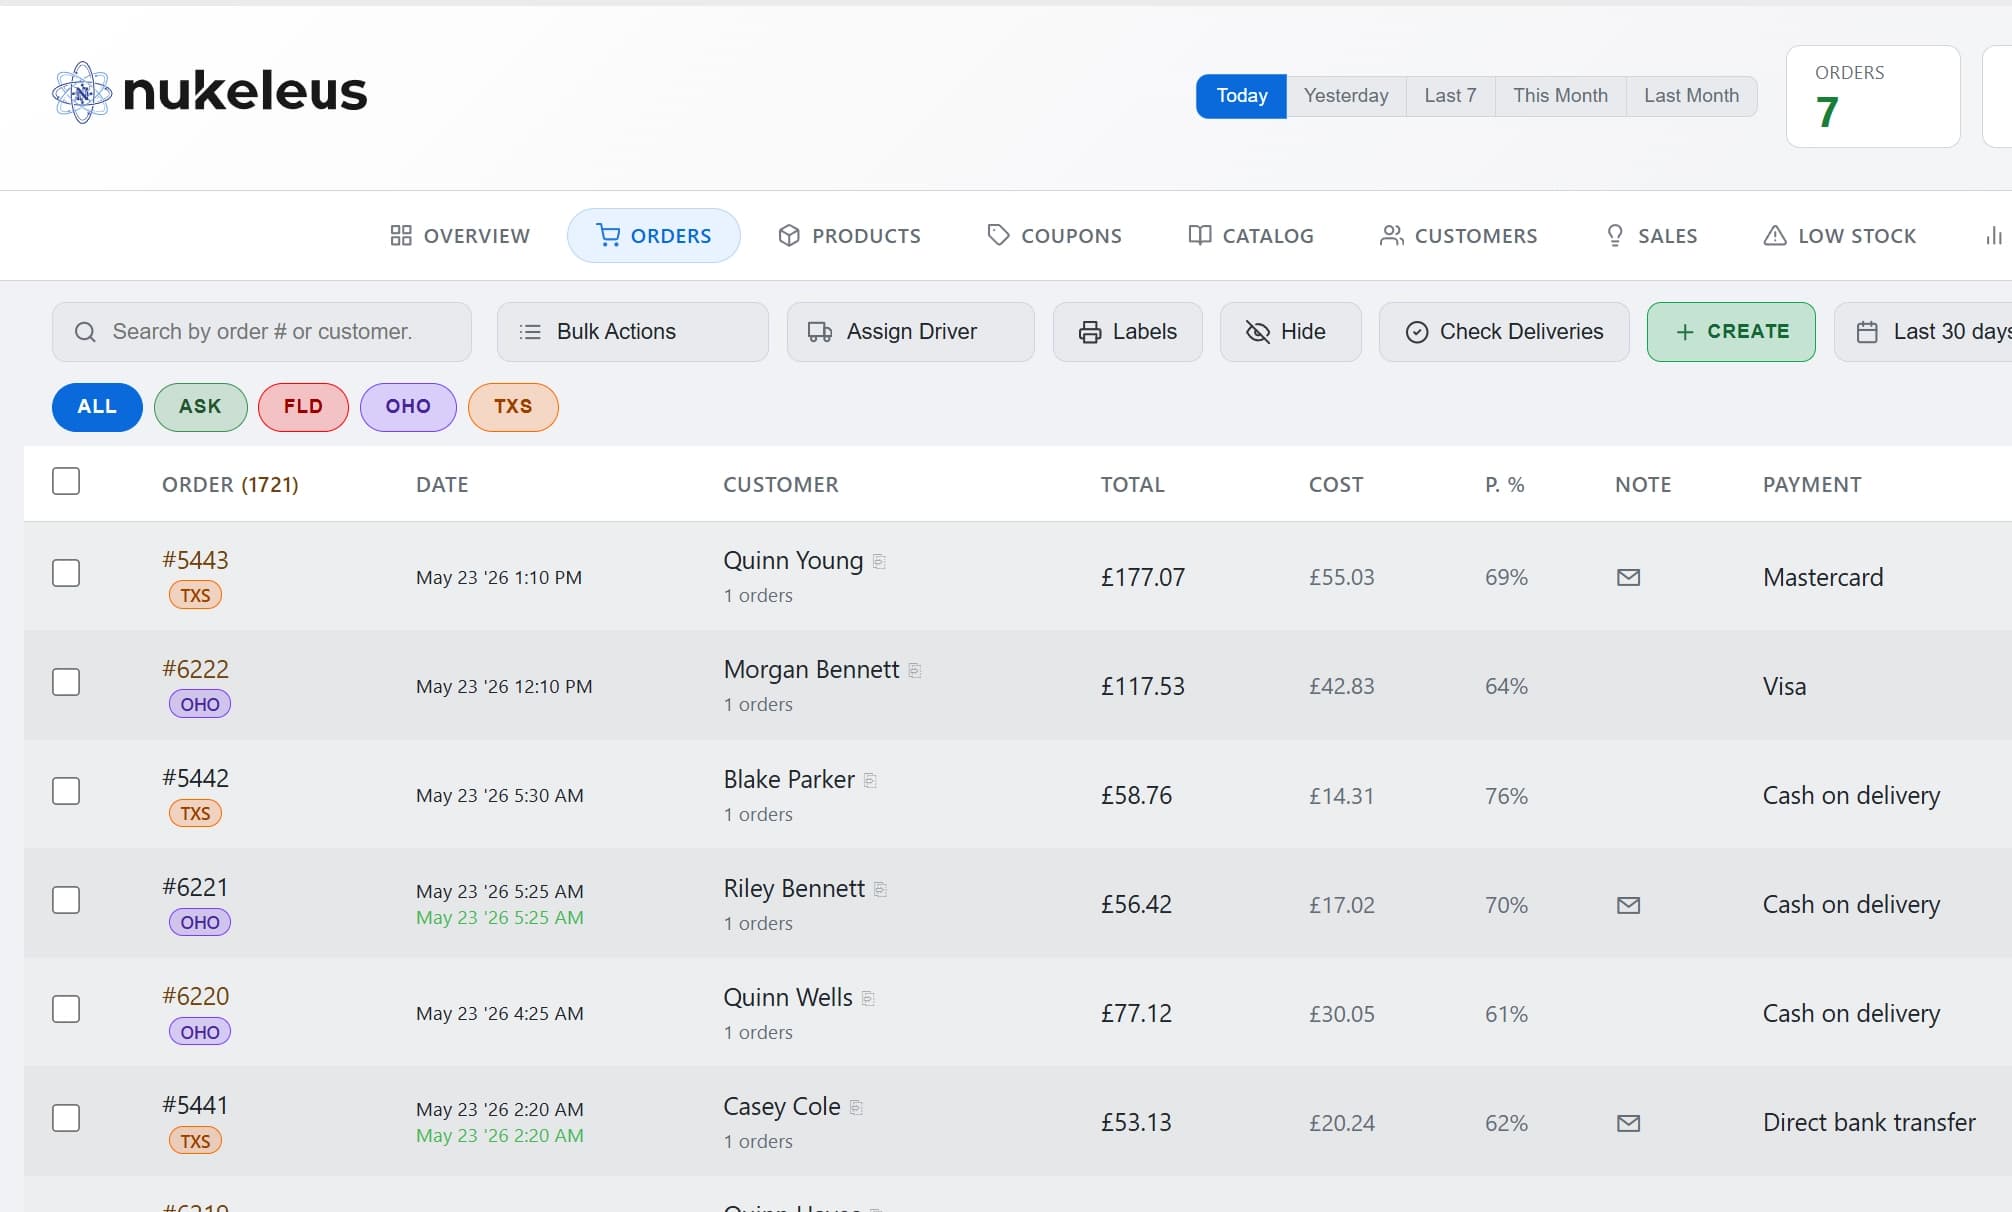Viewport: 2012px width, 1212px height.
Task: Filter orders by the green ASK pill
Action: click(x=200, y=407)
